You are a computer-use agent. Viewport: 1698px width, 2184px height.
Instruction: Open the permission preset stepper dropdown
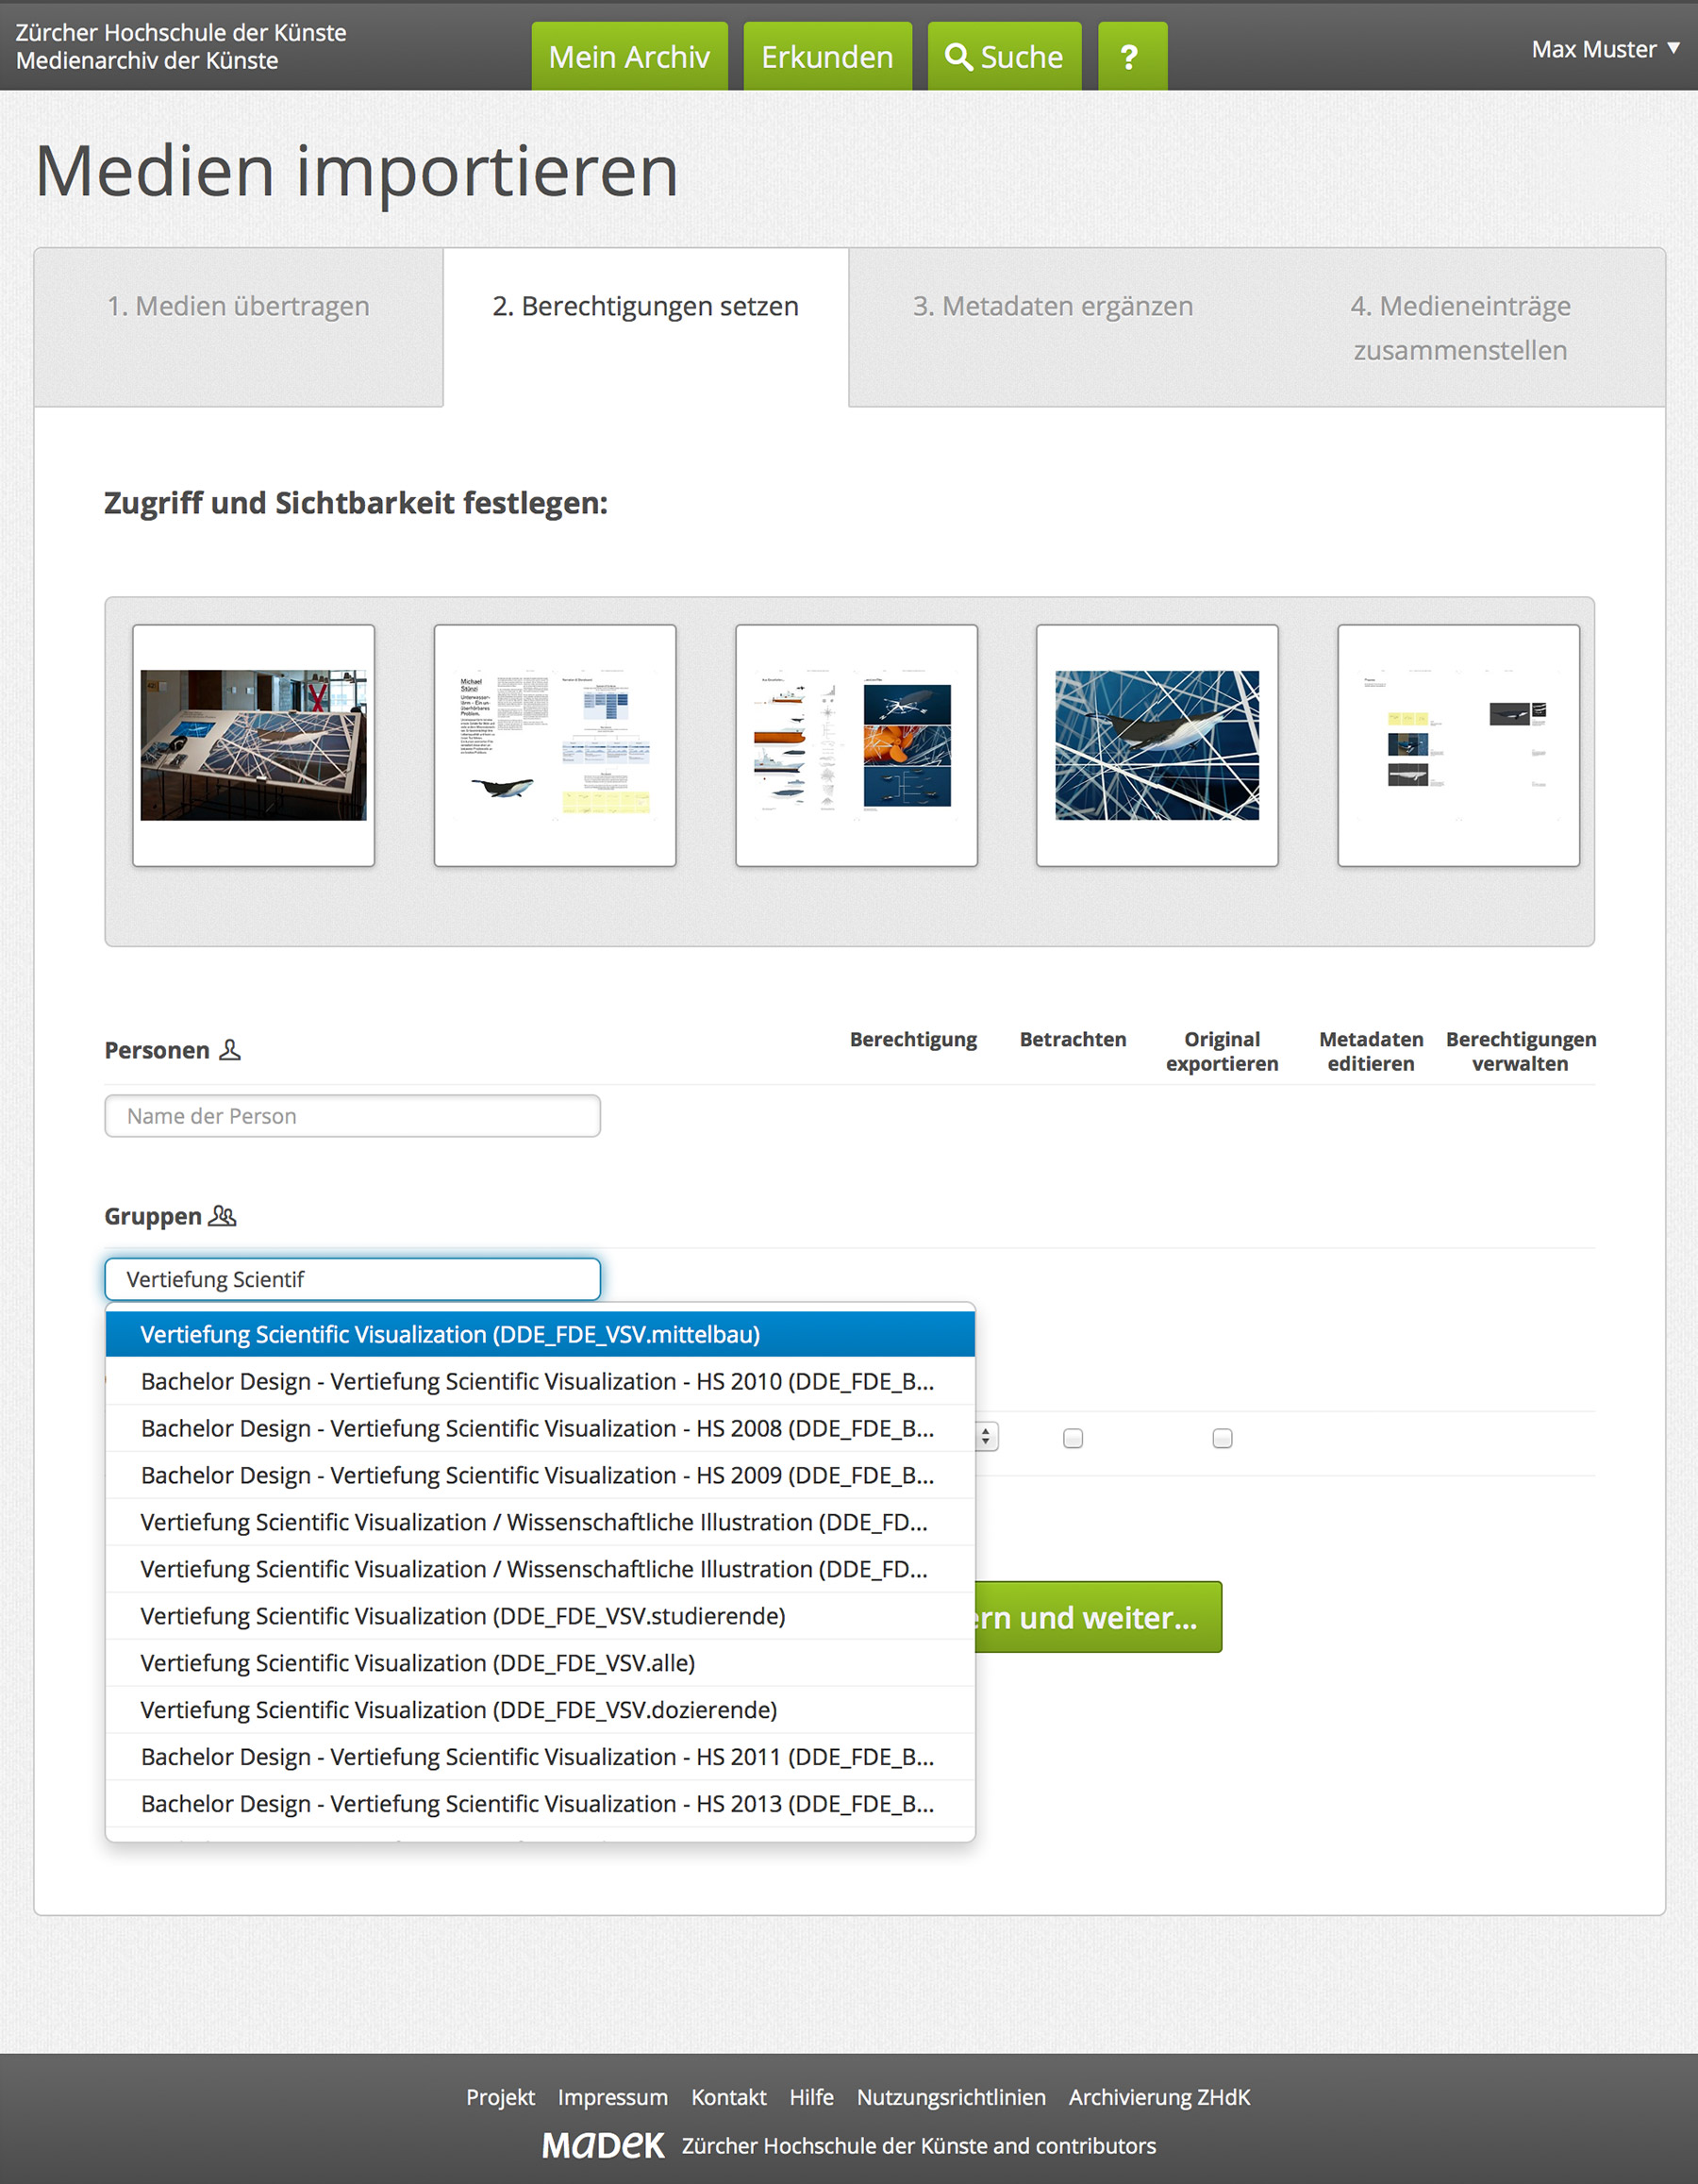click(x=986, y=1437)
